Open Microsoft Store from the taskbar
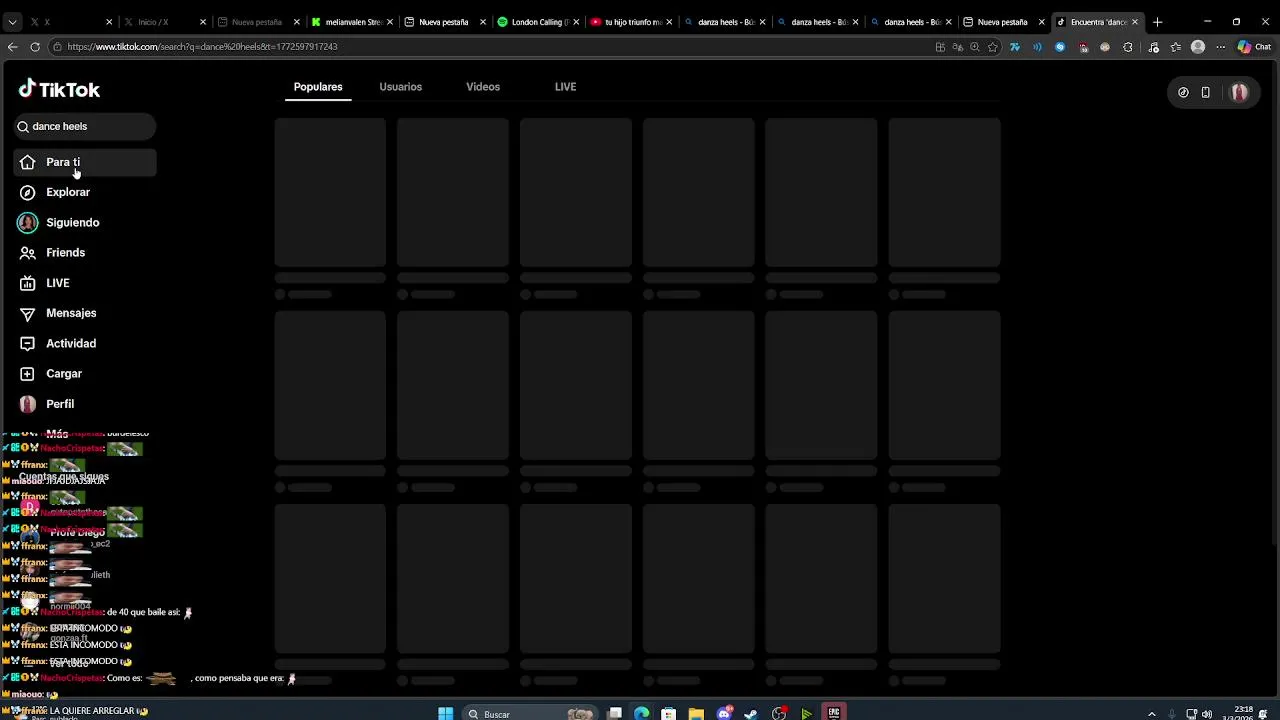Image resolution: width=1280 pixels, height=720 pixels. (x=668, y=713)
